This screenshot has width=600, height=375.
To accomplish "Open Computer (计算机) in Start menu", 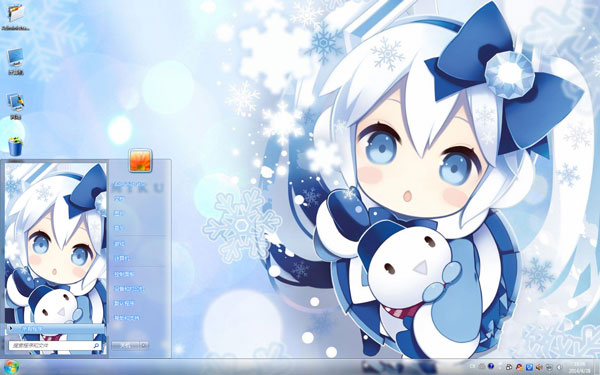I will pos(122,259).
